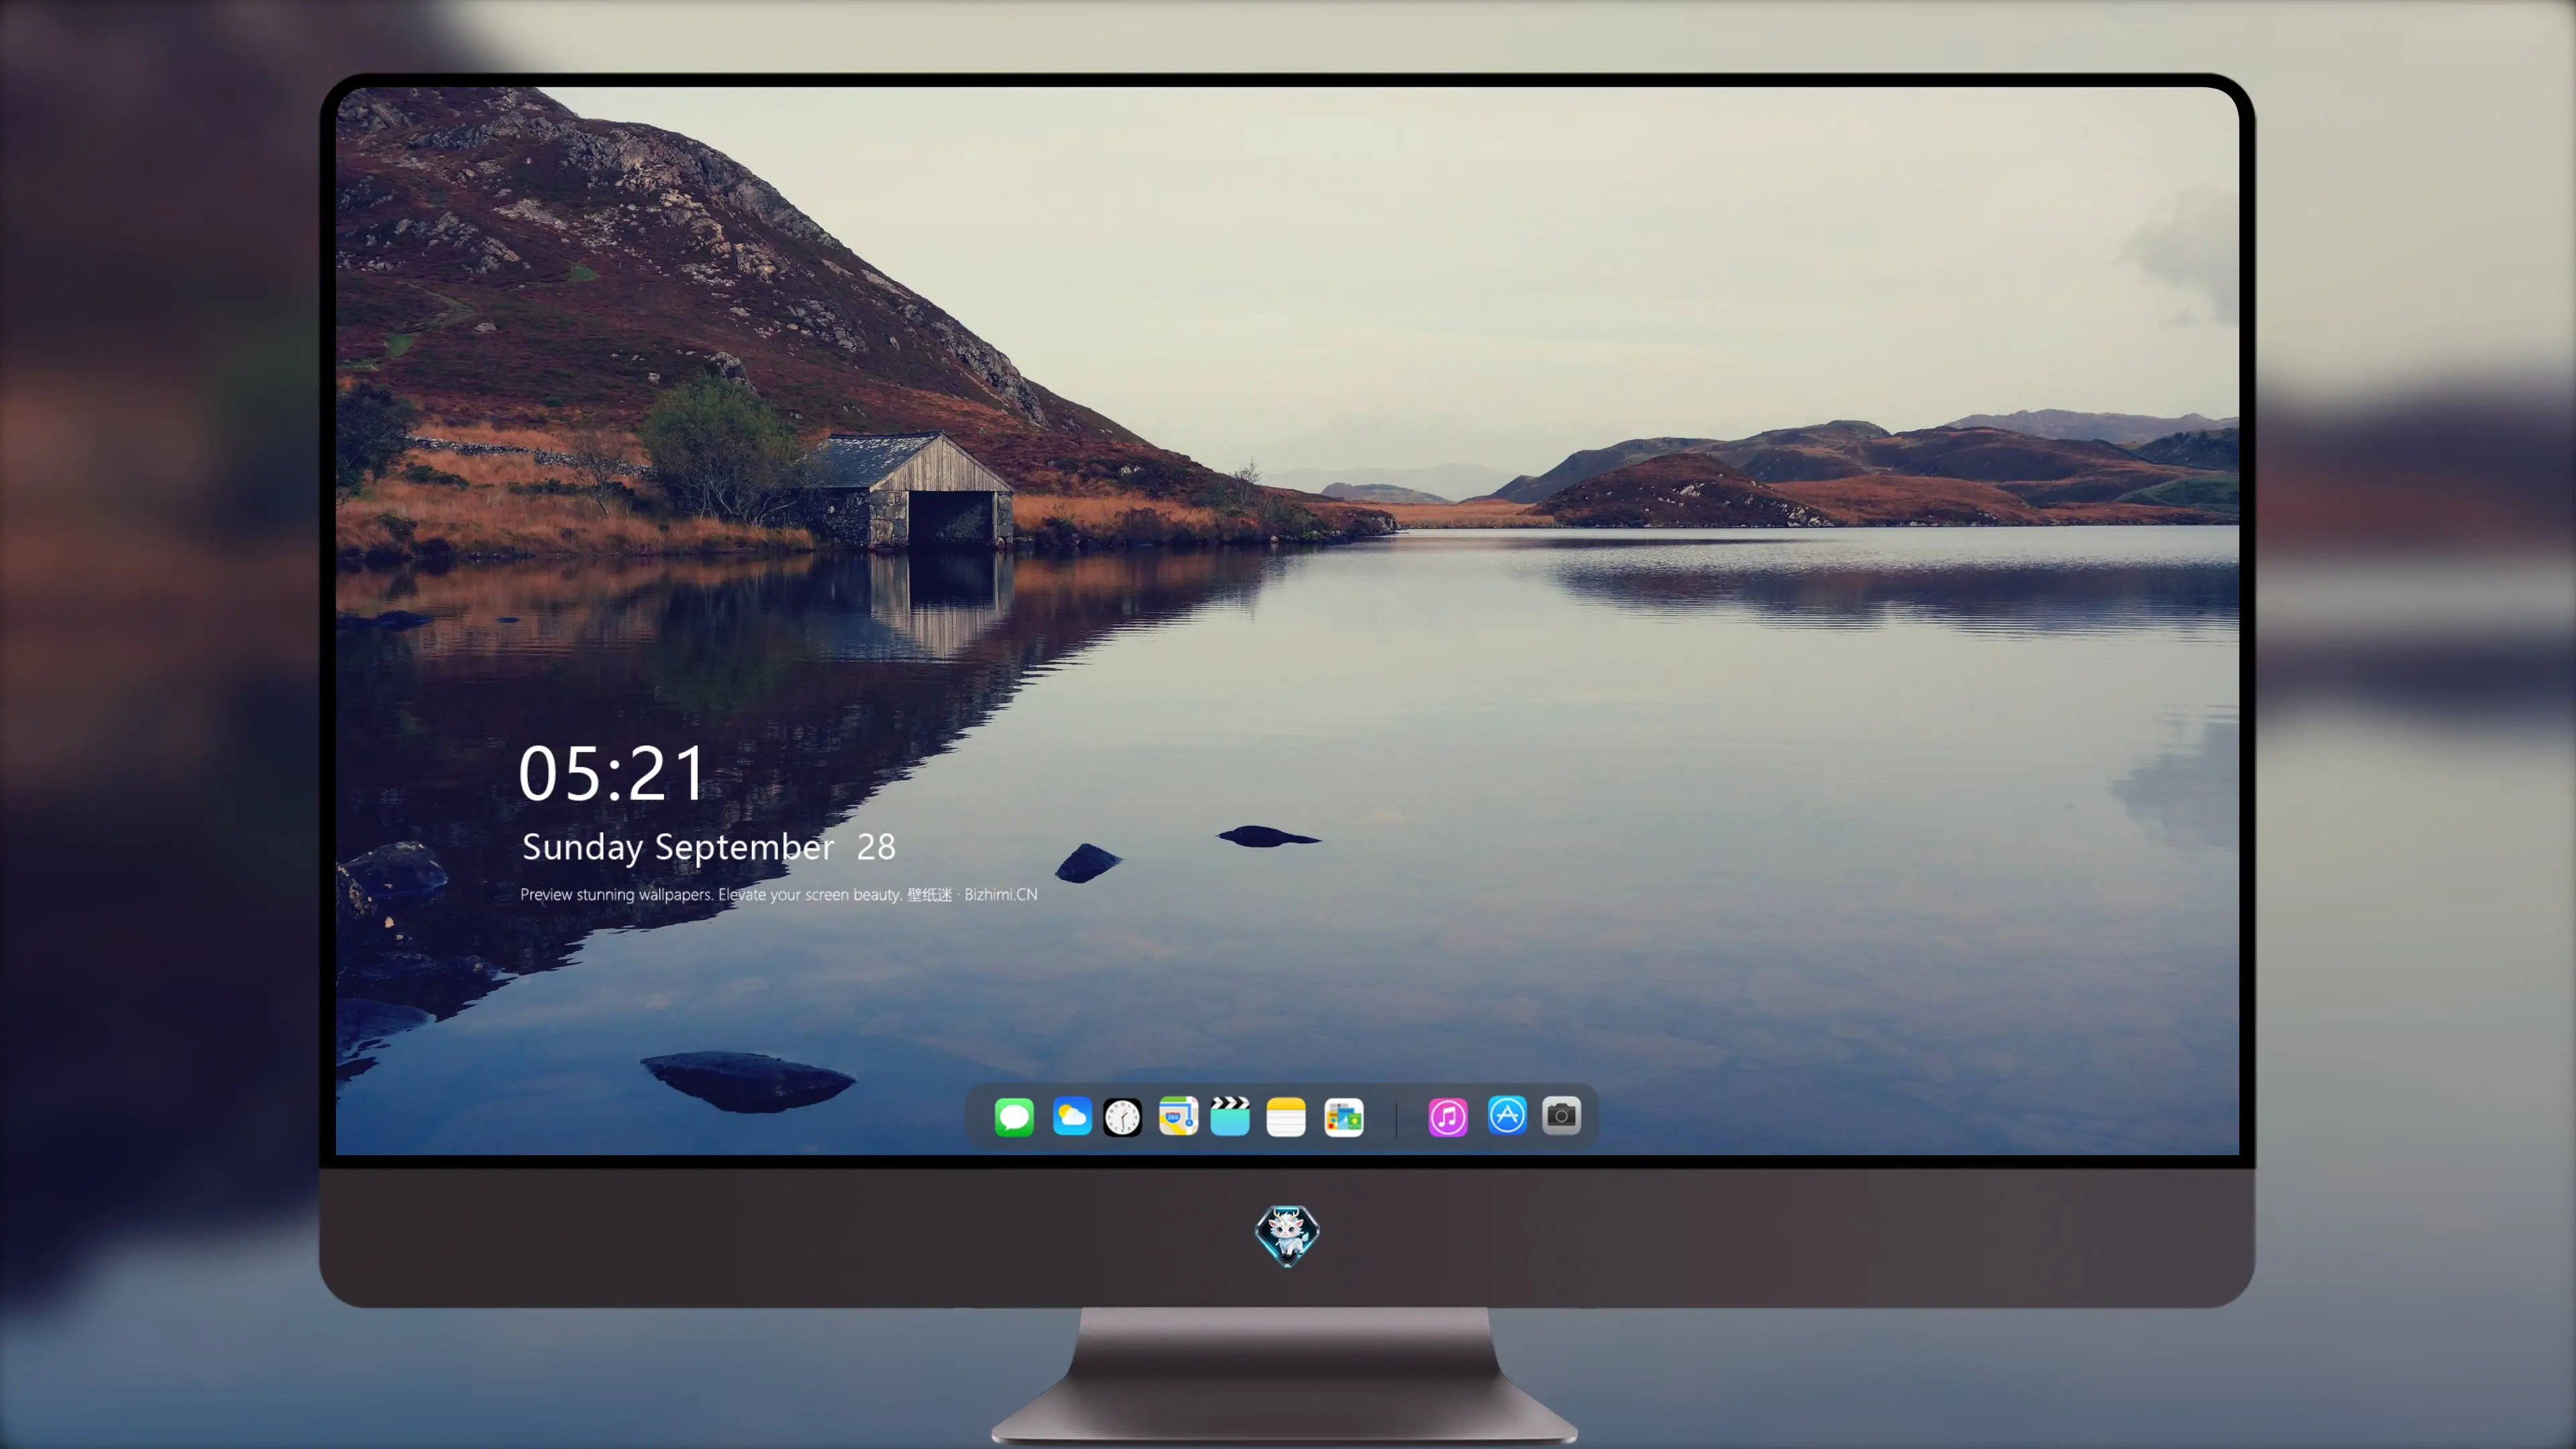Open the yellow Notes app
The width and height of the screenshot is (2576, 1449).
coord(1286,1117)
